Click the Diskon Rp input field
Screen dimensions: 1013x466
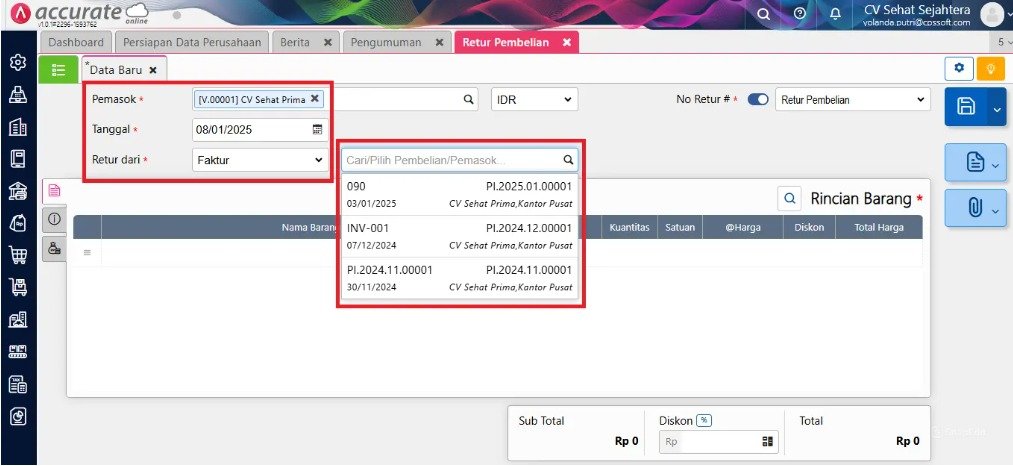pos(718,441)
